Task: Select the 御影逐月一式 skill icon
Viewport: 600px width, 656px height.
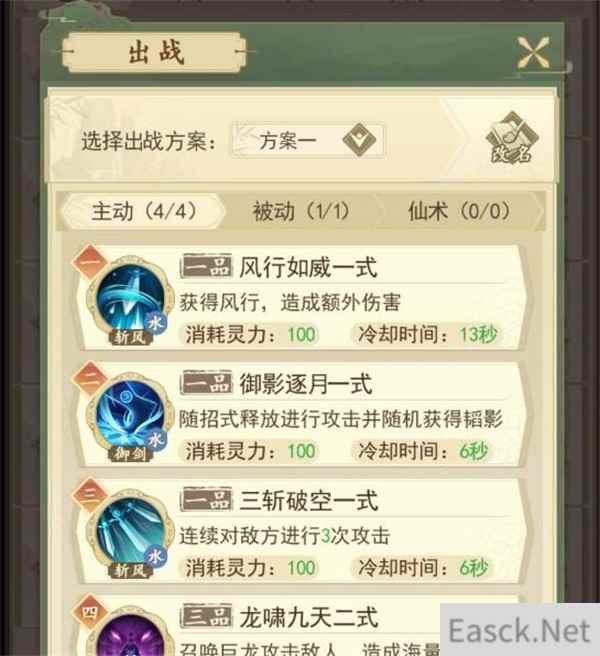Action: pyautogui.click(x=131, y=415)
